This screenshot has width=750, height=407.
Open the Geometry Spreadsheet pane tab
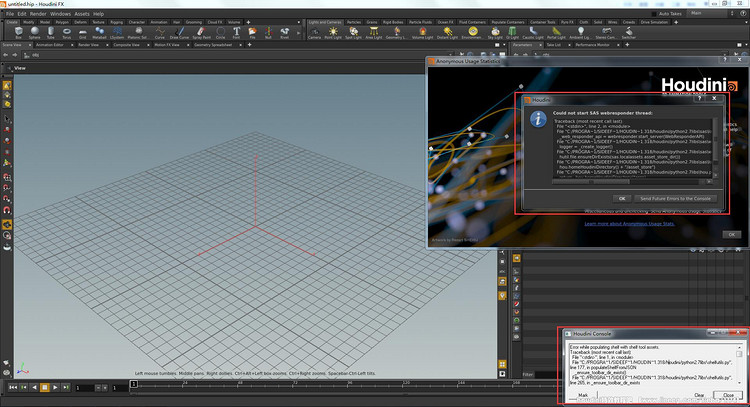point(213,45)
